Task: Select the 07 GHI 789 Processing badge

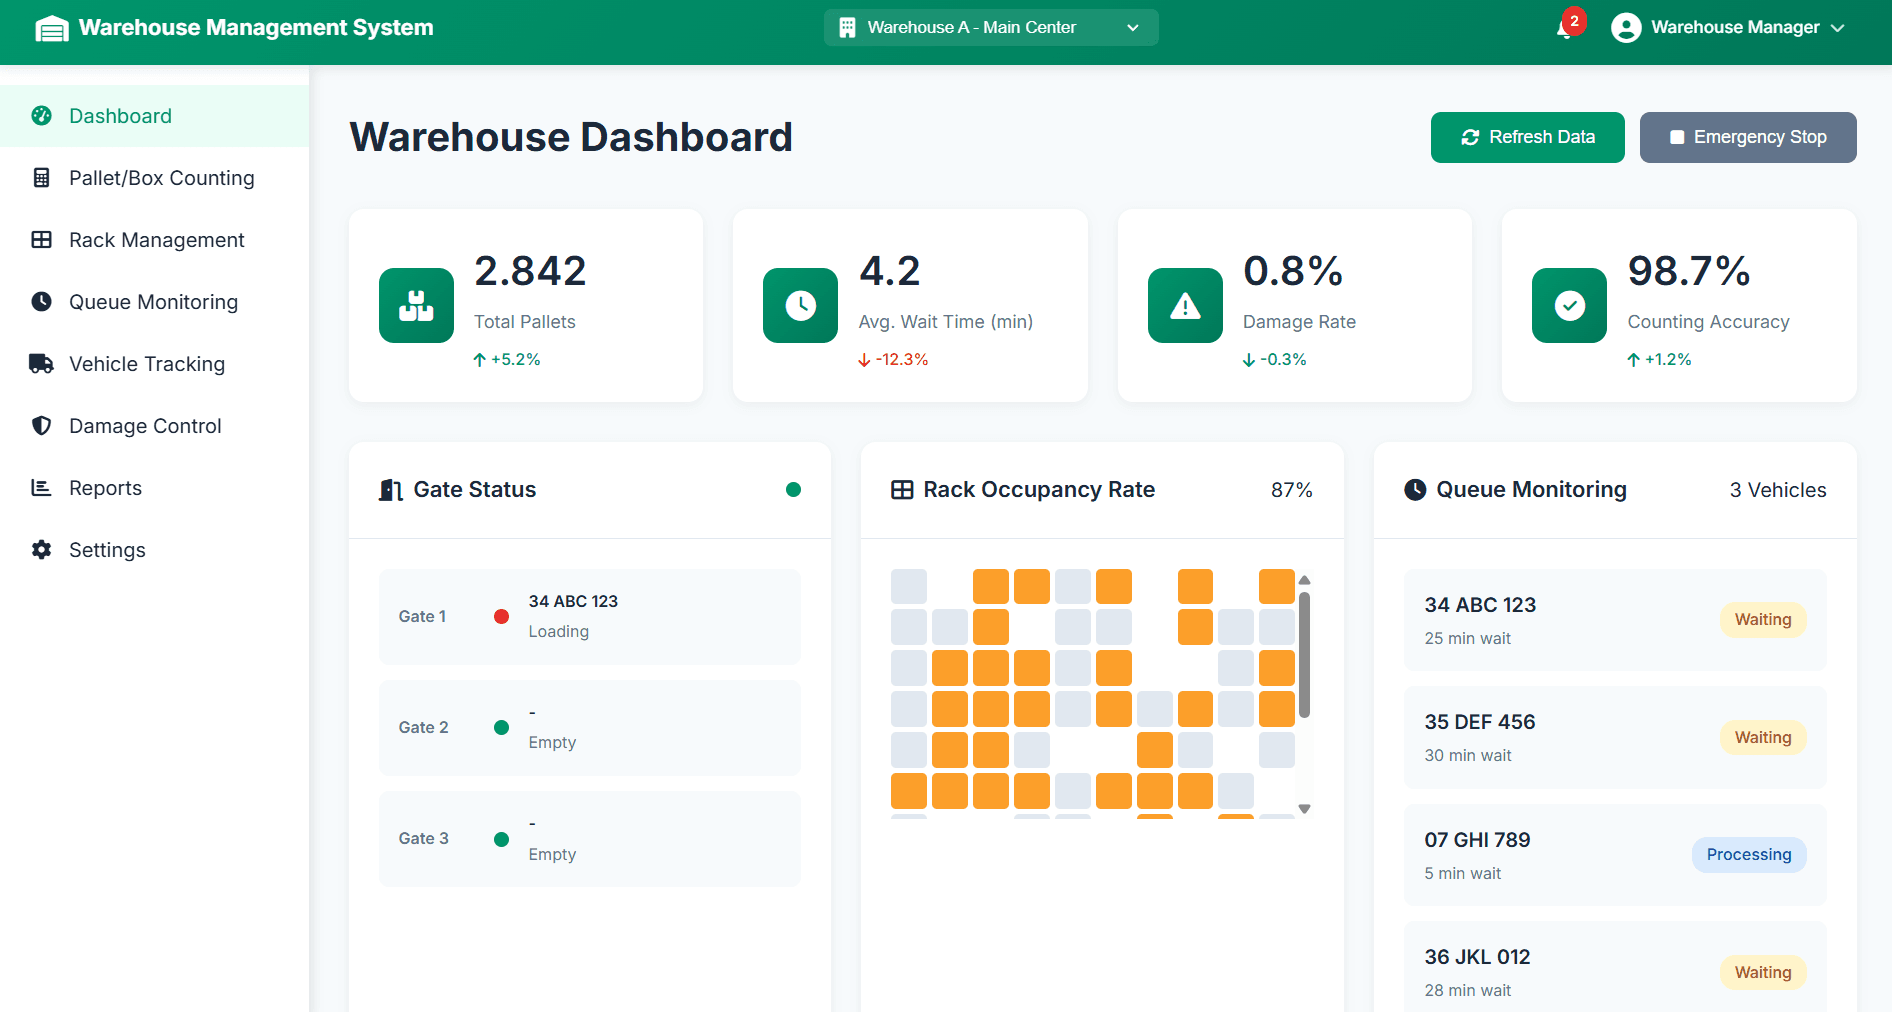Action: click(1748, 855)
